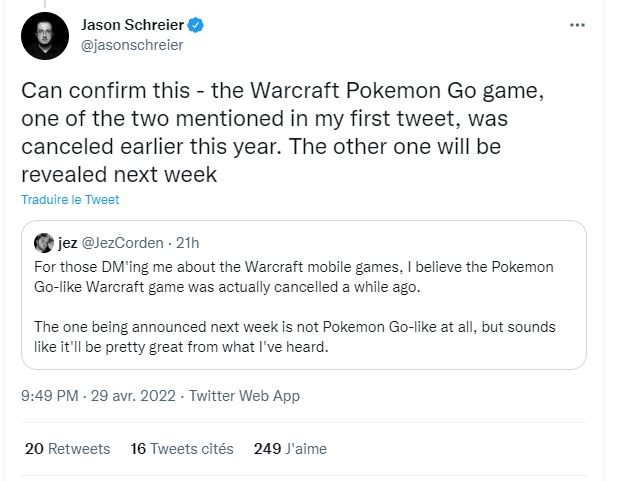
Task: Show the 249 J'aime likes list
Action: 290,449
